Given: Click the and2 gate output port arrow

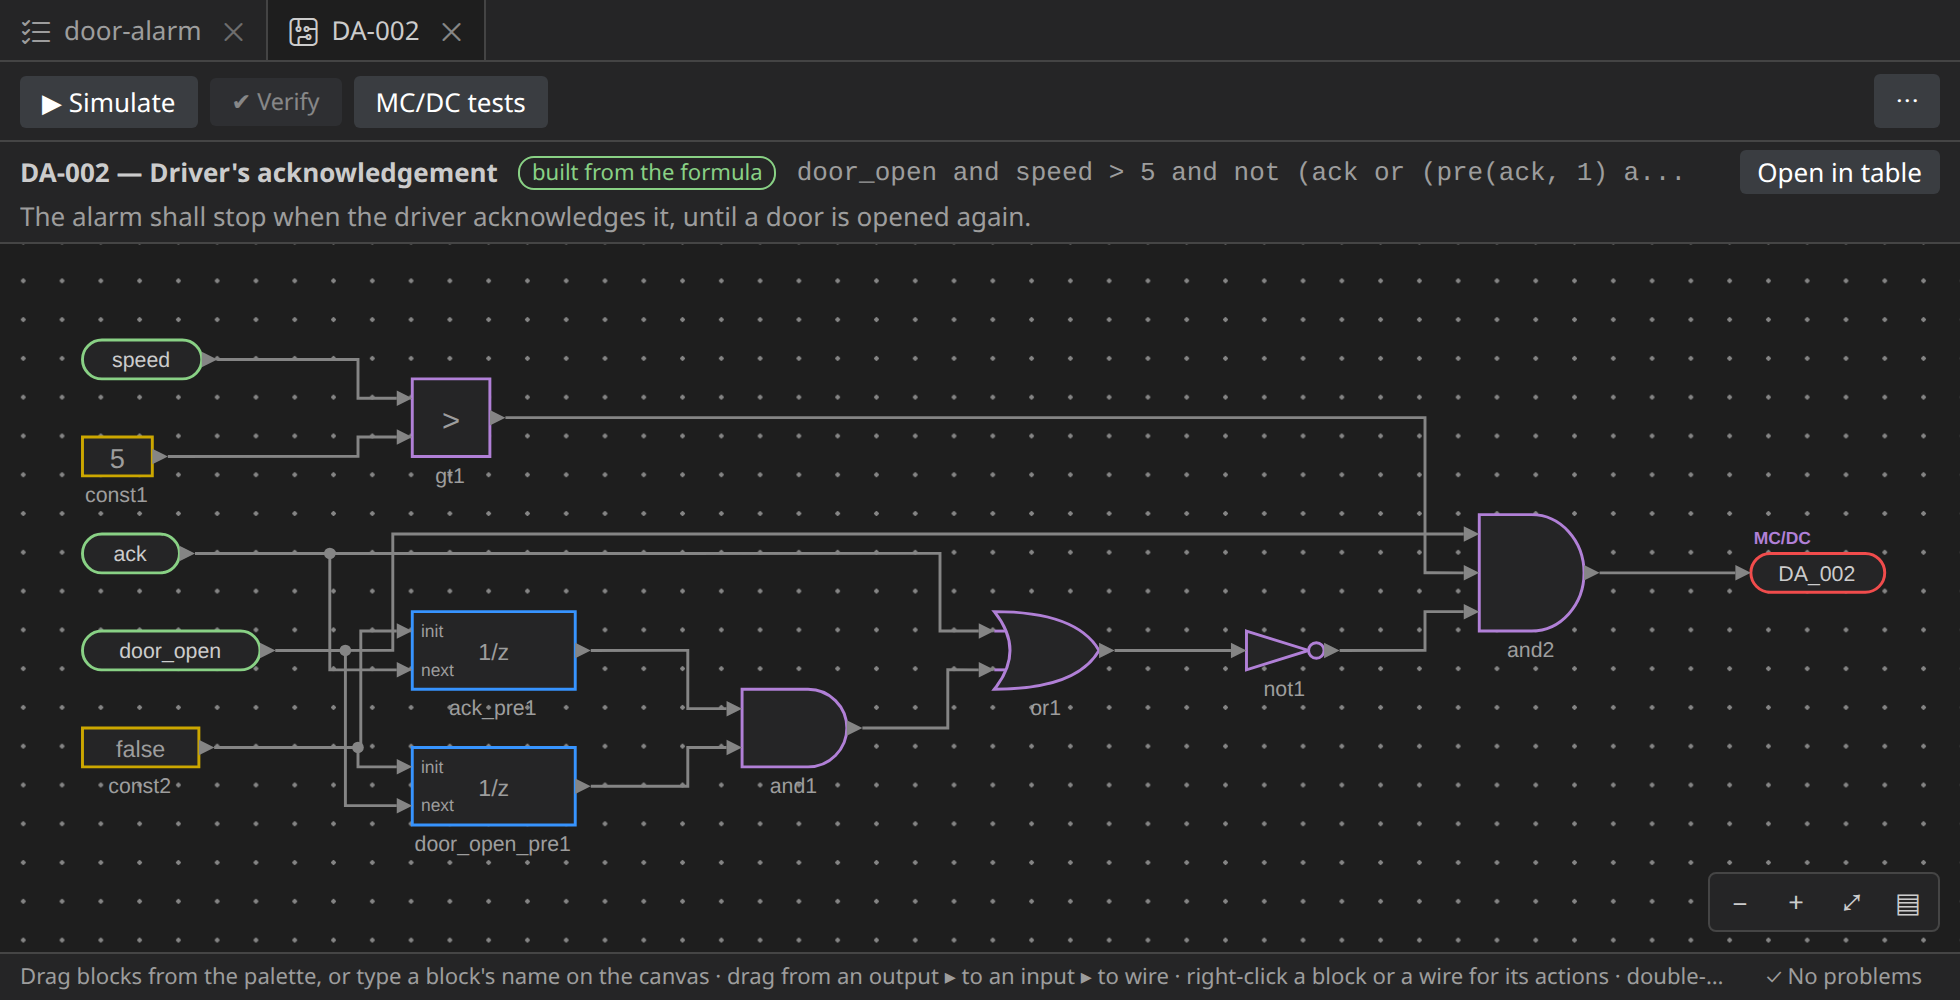Looking at the screenshot, I should pos(1591,572).
